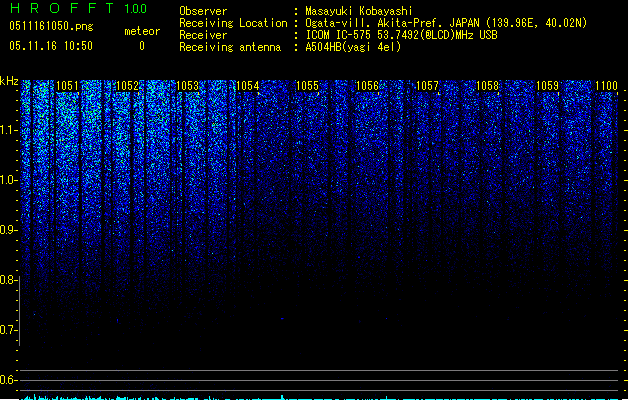
Task: Click time marker 1057
Action: 427,86
